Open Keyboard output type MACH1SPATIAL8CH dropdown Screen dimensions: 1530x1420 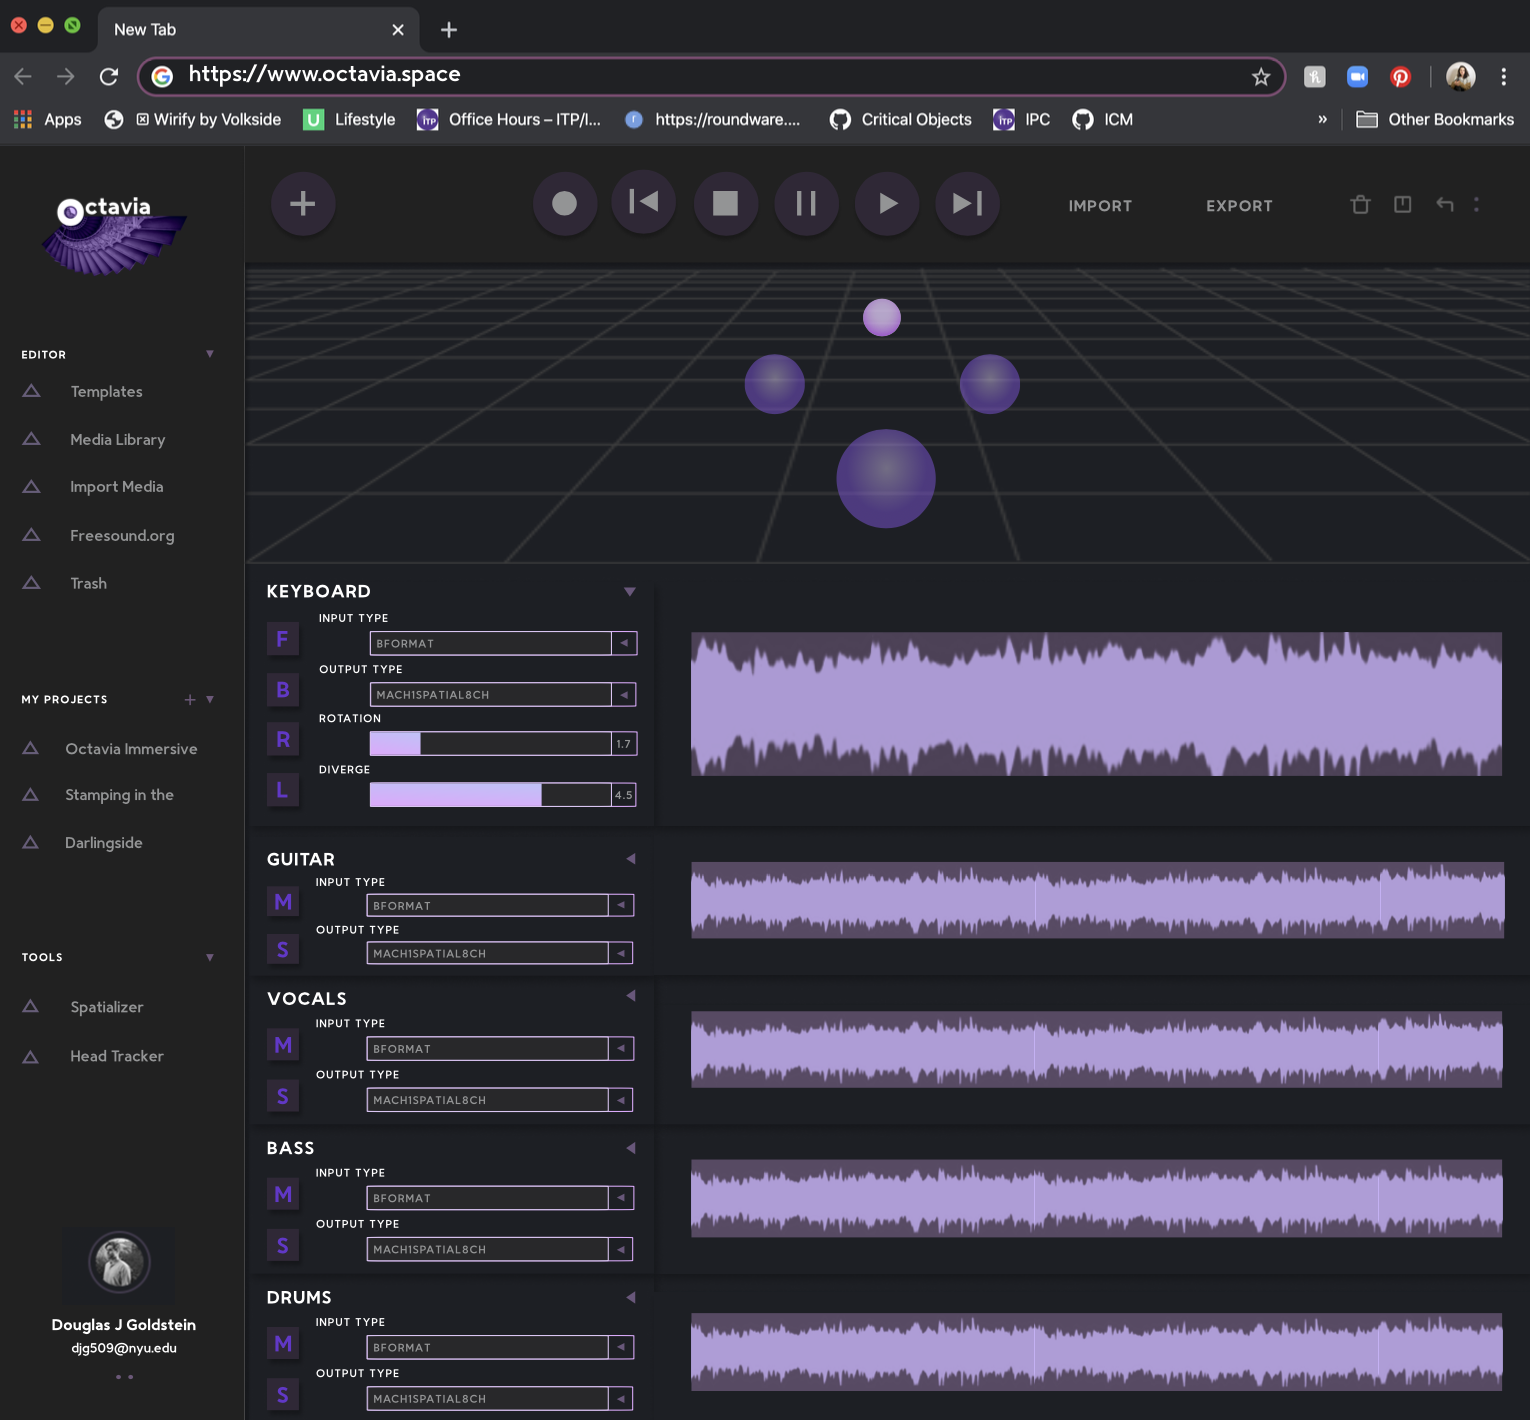click(503, 694)
